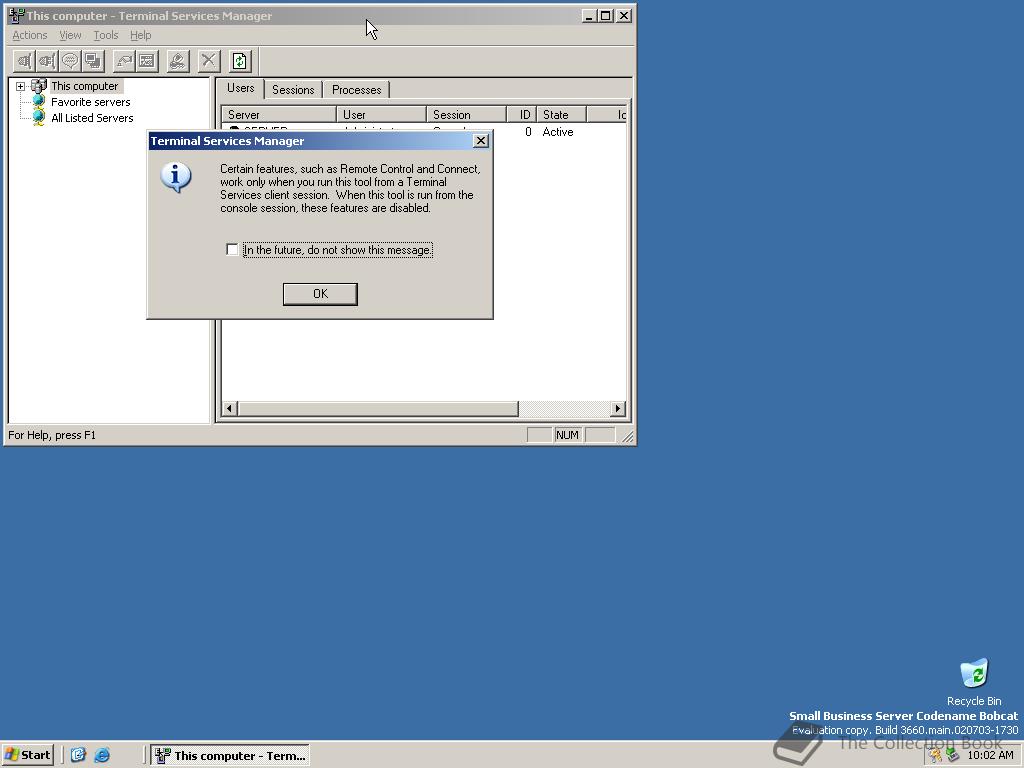Click OK in the dialog
Image resolution: width=1024 pixels, height=768 pixels.
click(320, 294)
